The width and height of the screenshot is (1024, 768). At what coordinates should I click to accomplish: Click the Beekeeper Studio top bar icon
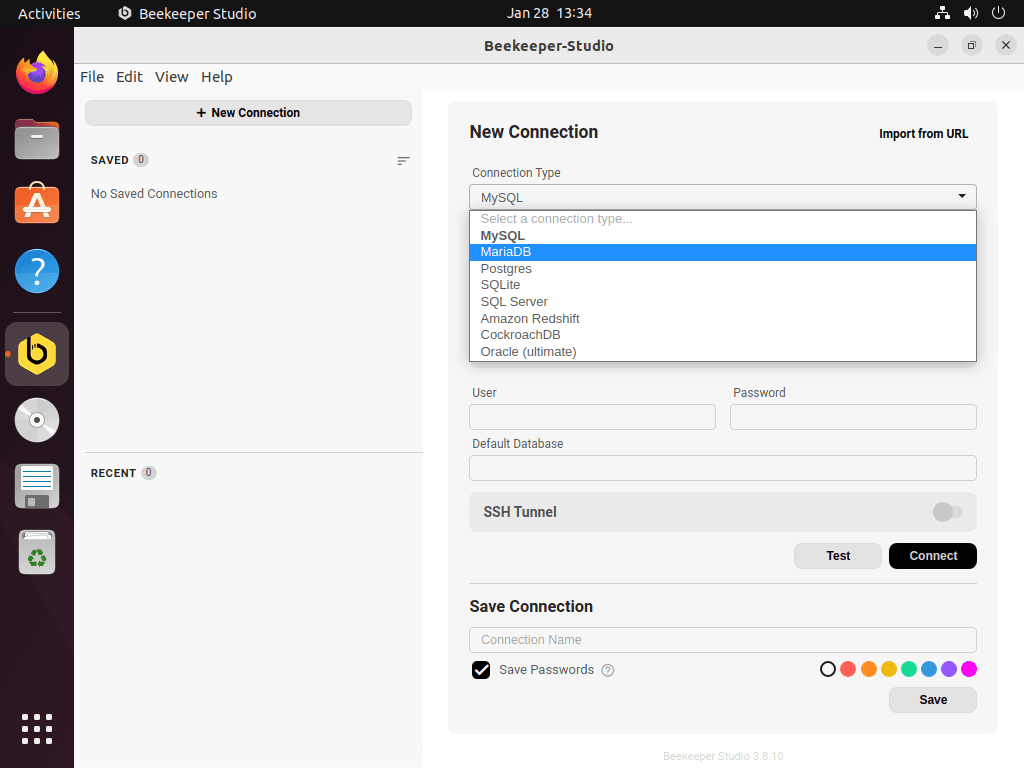tap(125, 13)
